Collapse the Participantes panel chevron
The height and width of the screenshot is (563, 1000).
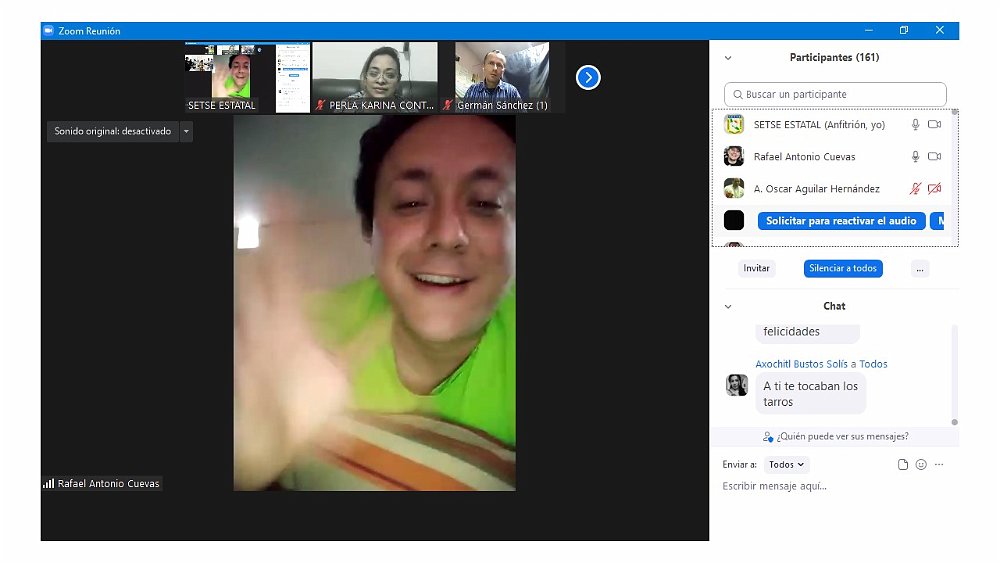(x=728, y=58)
